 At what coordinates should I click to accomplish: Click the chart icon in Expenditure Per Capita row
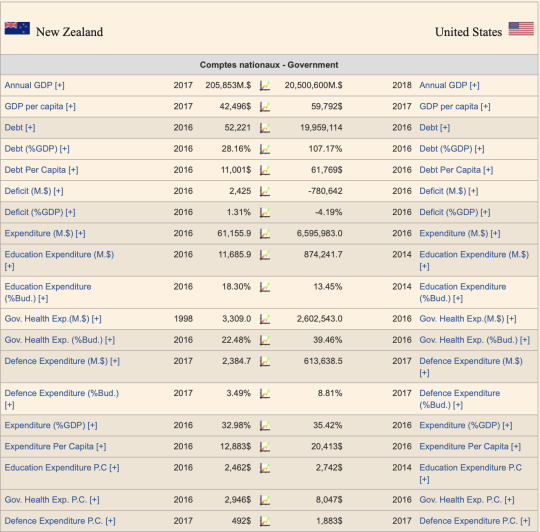[265, 447]
